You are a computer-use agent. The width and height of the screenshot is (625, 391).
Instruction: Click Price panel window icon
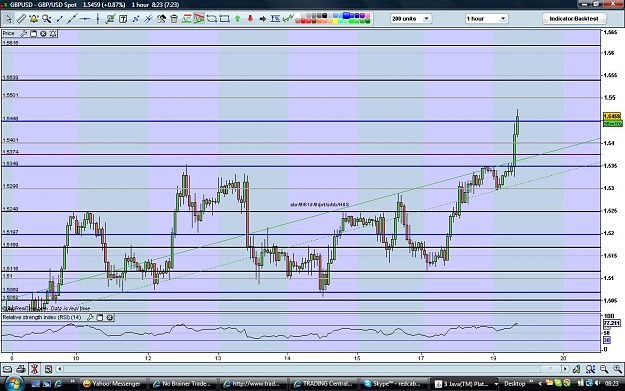click(33, 33)
